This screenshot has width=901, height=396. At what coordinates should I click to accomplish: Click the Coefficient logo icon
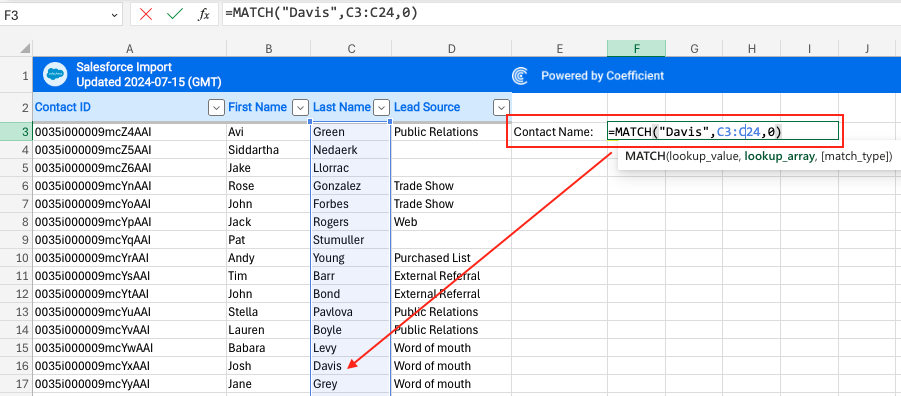point(520,75)
